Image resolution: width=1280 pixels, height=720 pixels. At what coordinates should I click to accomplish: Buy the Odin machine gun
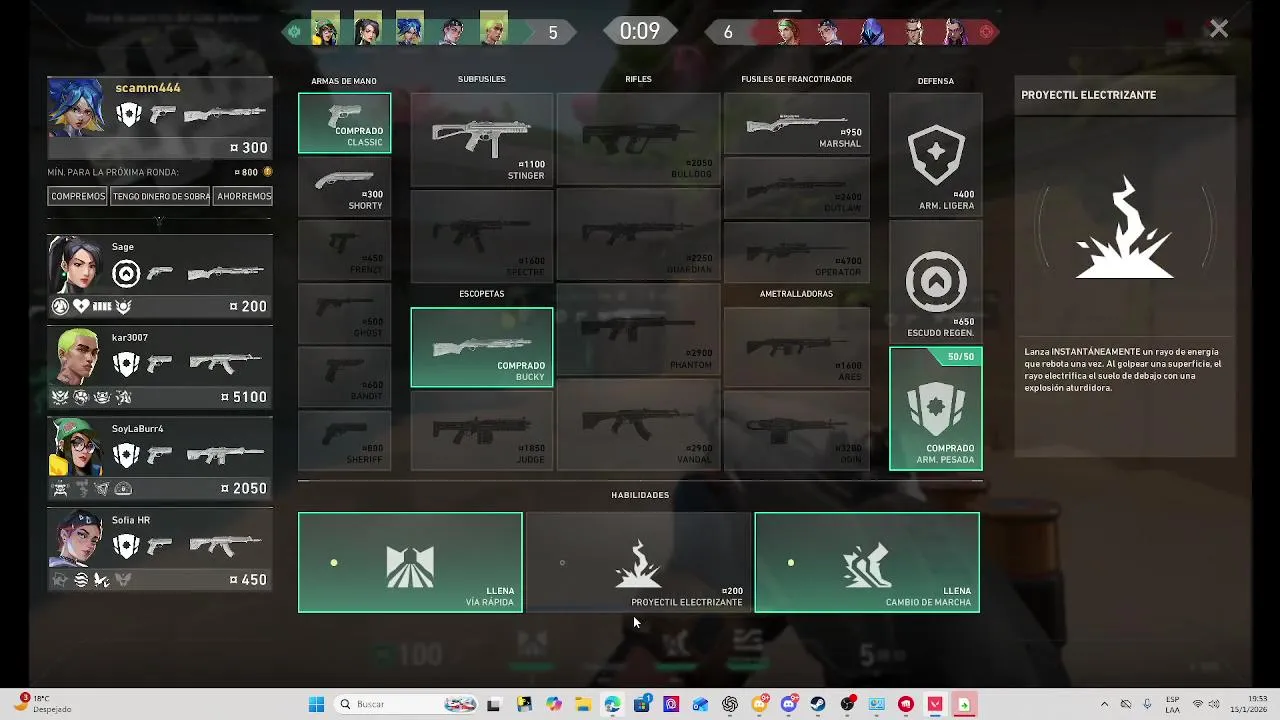(x=796, y=430)
